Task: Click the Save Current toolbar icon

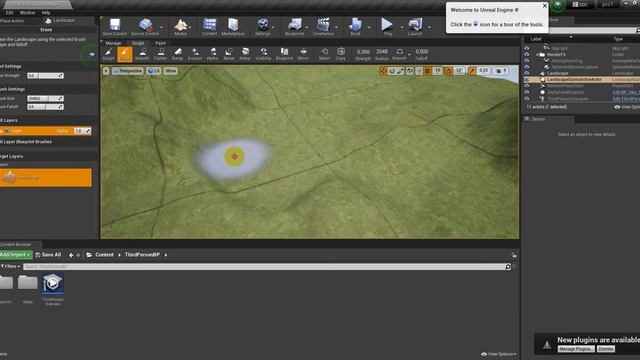Action: click(115, 27)
